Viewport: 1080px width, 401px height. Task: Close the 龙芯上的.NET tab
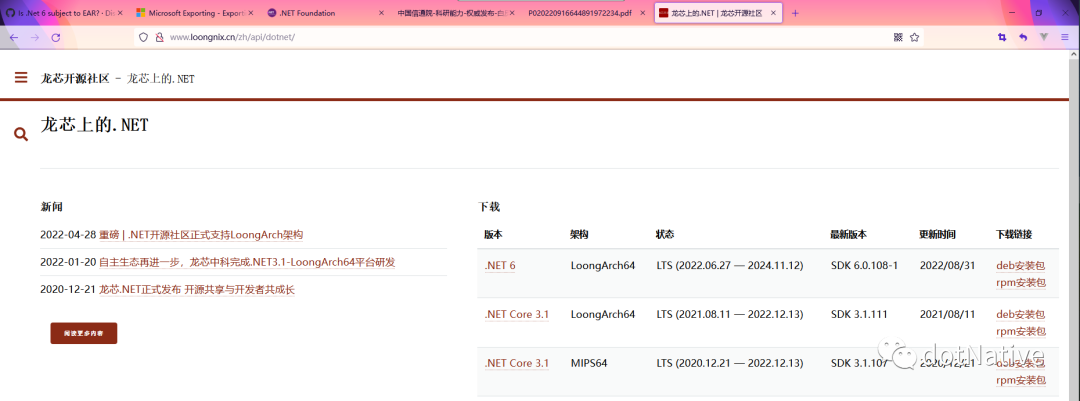click(773, 13)
